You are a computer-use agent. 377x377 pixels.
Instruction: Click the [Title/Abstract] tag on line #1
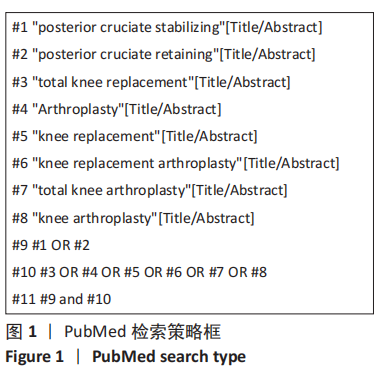coord(274,27)
